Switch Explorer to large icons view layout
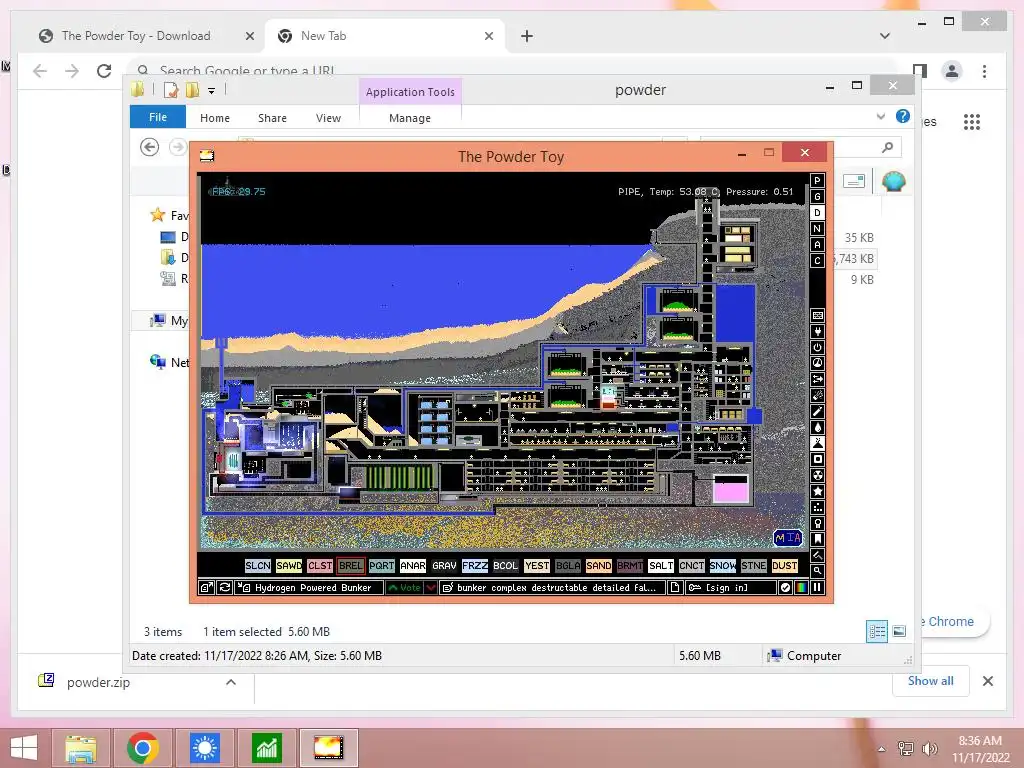Screen dimensions: 1024x768 (x=899, y=631)
